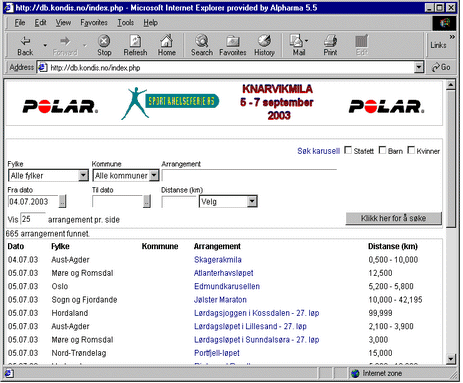Click the 'Distanse (km)' column header
The width and height of the screenshot is (463, 383).
393,246
